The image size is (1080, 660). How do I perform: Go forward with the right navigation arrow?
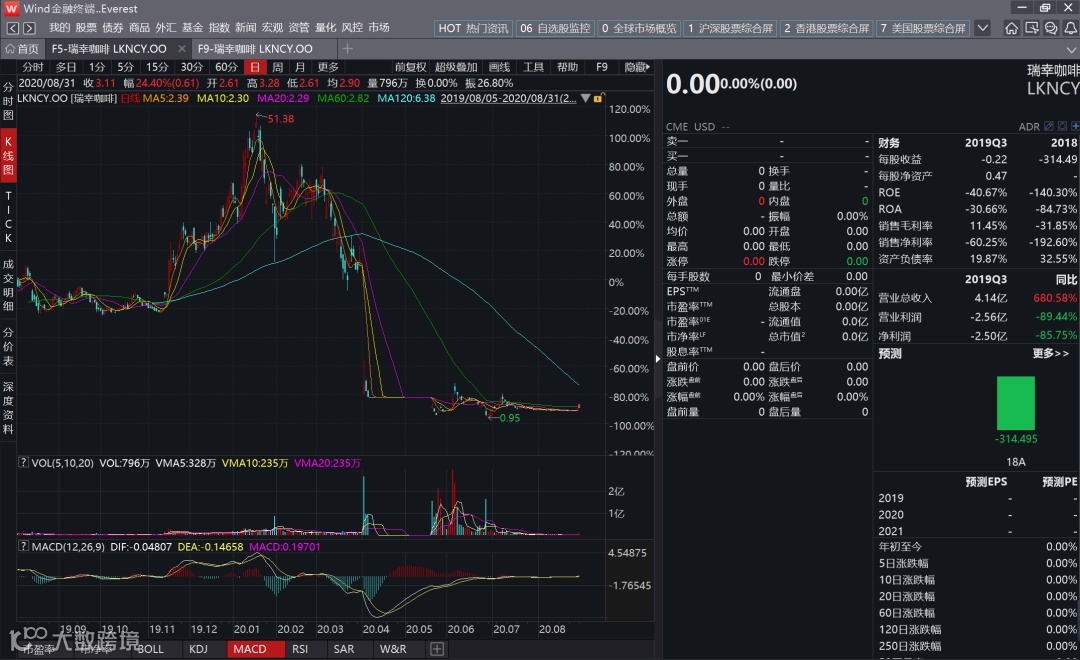coord(29,28)
